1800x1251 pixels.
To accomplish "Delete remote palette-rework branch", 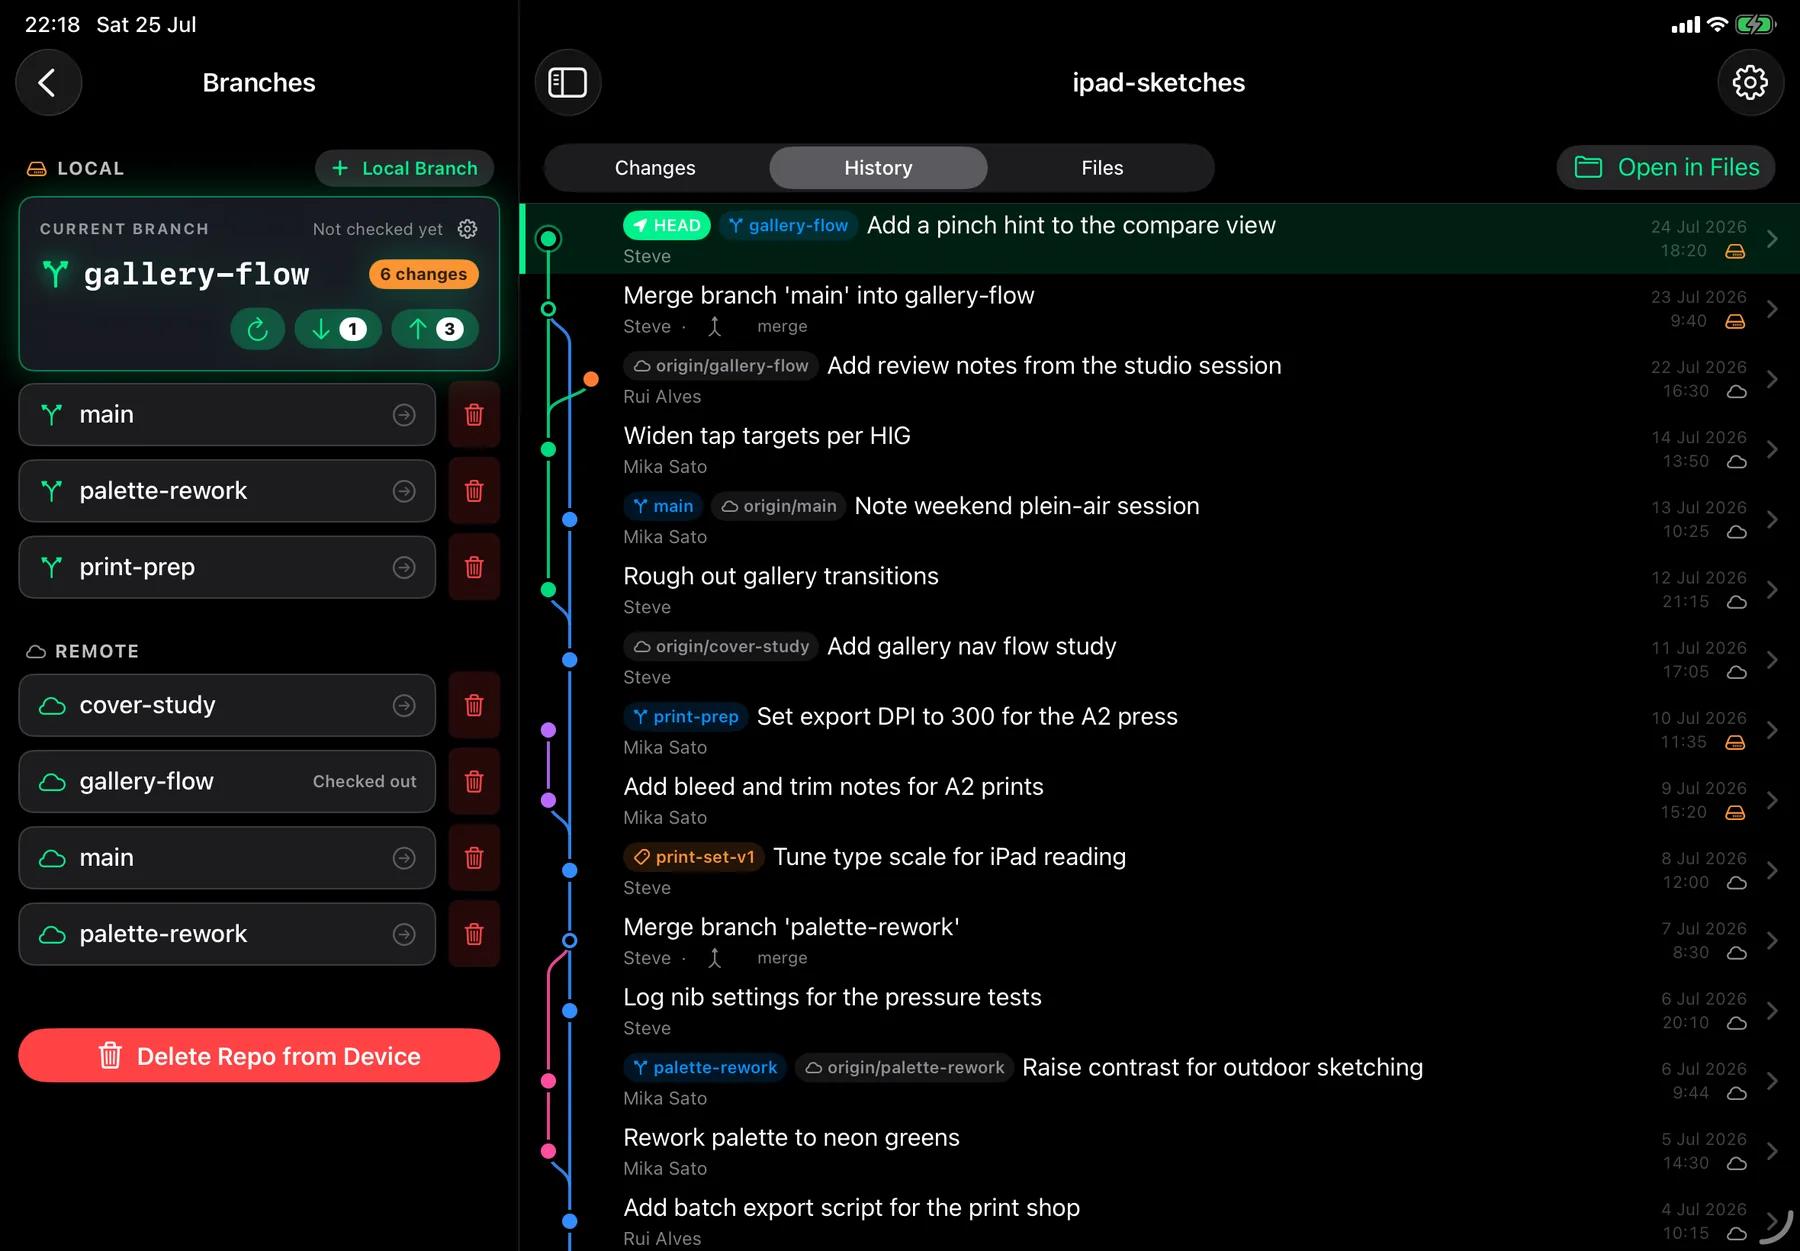I will [x=474, y=934].
